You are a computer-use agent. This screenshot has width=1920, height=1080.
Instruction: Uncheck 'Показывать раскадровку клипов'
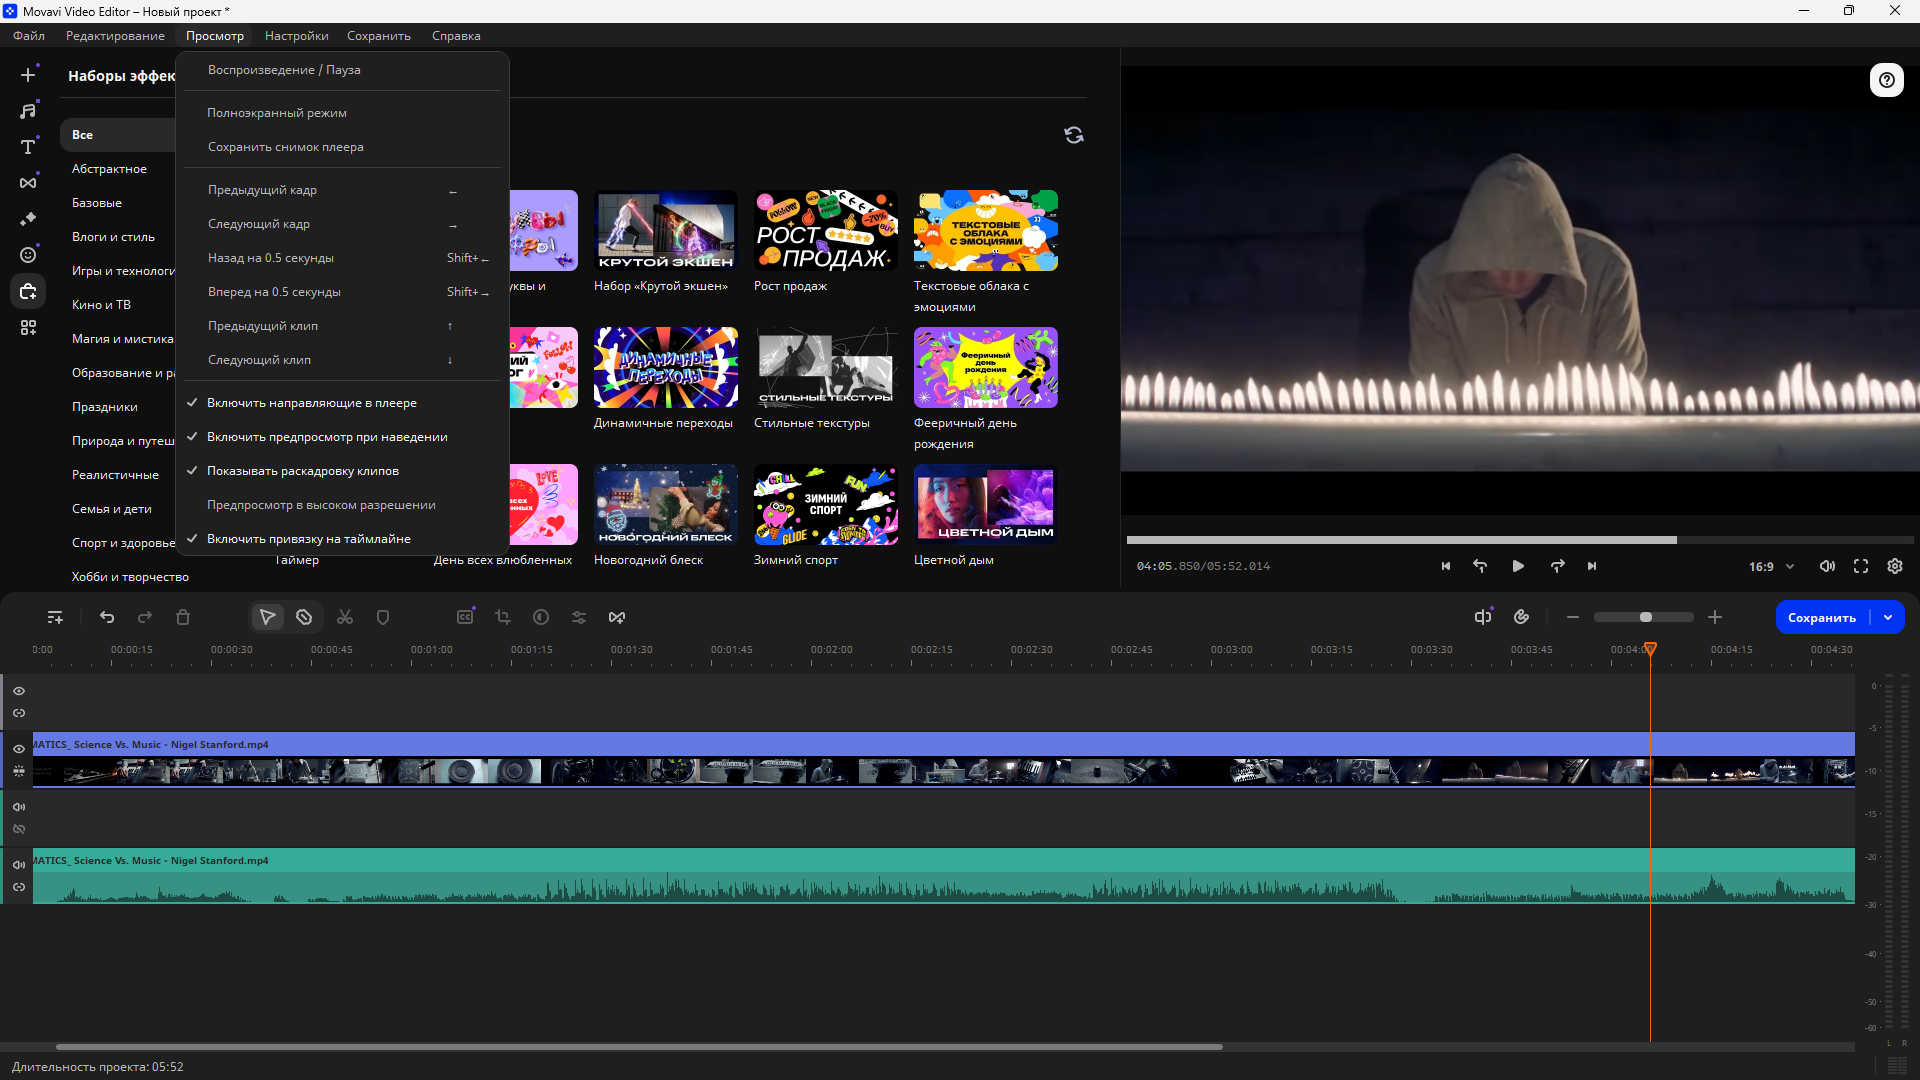click(x=302, y=471)
